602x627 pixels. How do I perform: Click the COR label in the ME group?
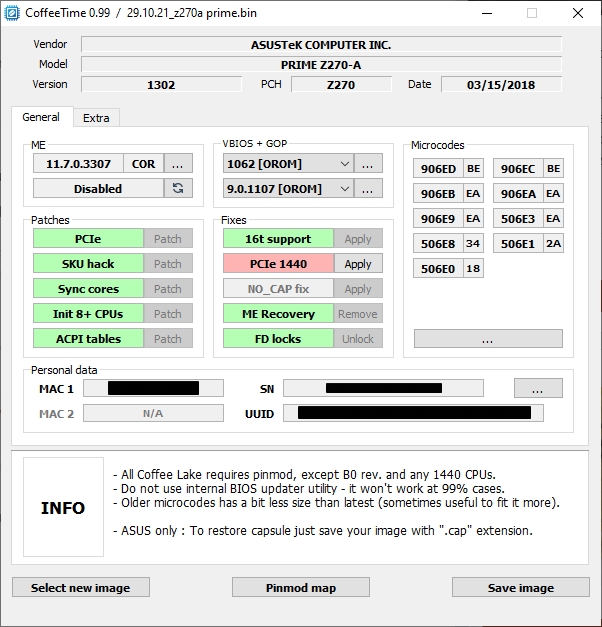143,164
